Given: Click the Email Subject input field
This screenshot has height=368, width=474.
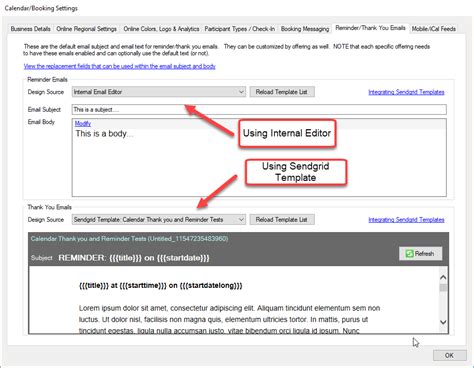Looking at the screenshot, I should (x=259, y=109).
